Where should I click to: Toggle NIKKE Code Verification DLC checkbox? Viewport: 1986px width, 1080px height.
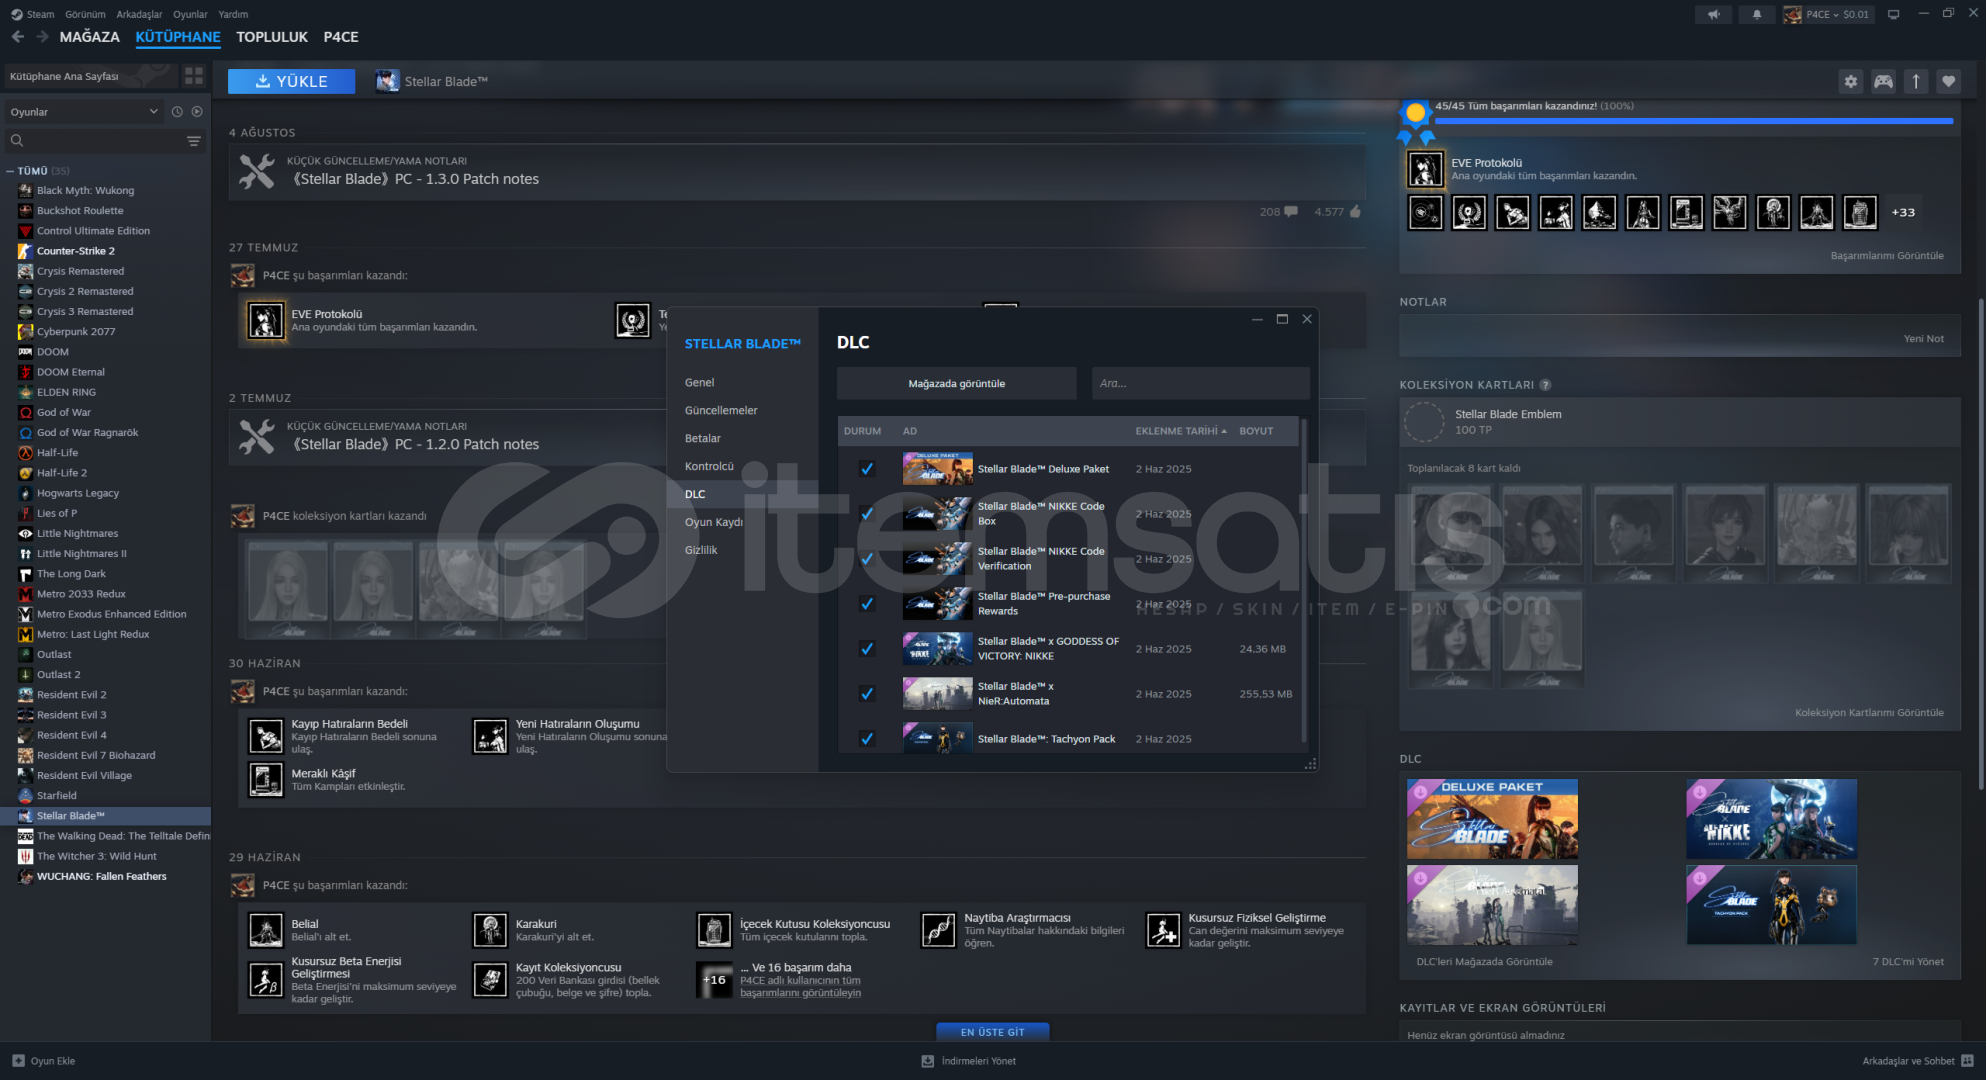867,558
